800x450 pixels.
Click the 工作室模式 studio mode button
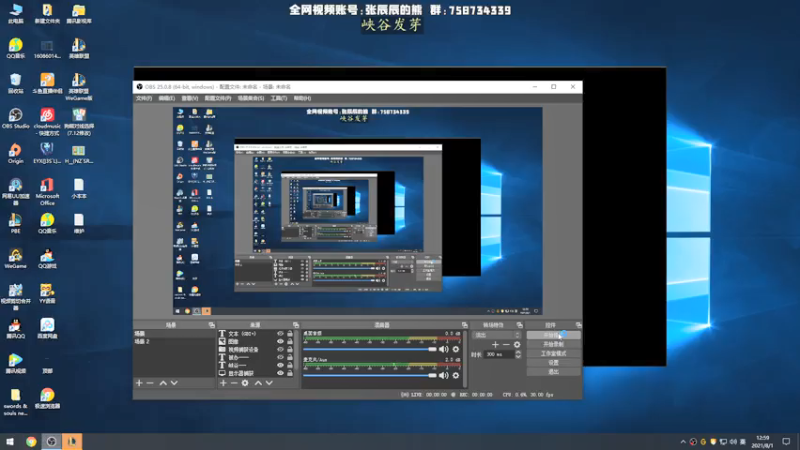[554, 354]
